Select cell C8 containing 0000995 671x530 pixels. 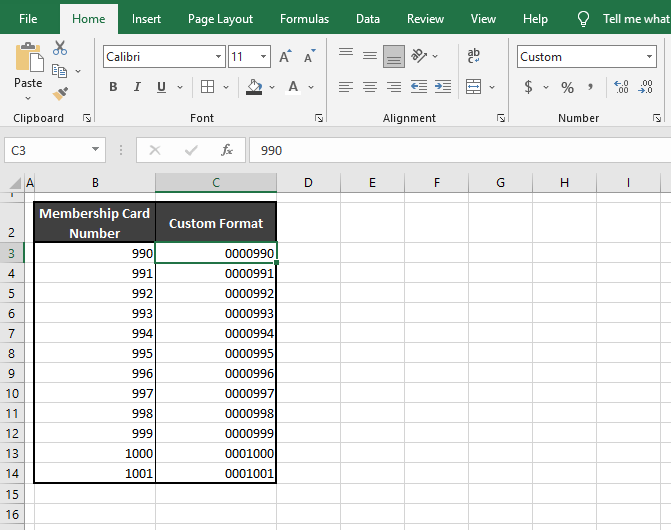click(216, 353)
